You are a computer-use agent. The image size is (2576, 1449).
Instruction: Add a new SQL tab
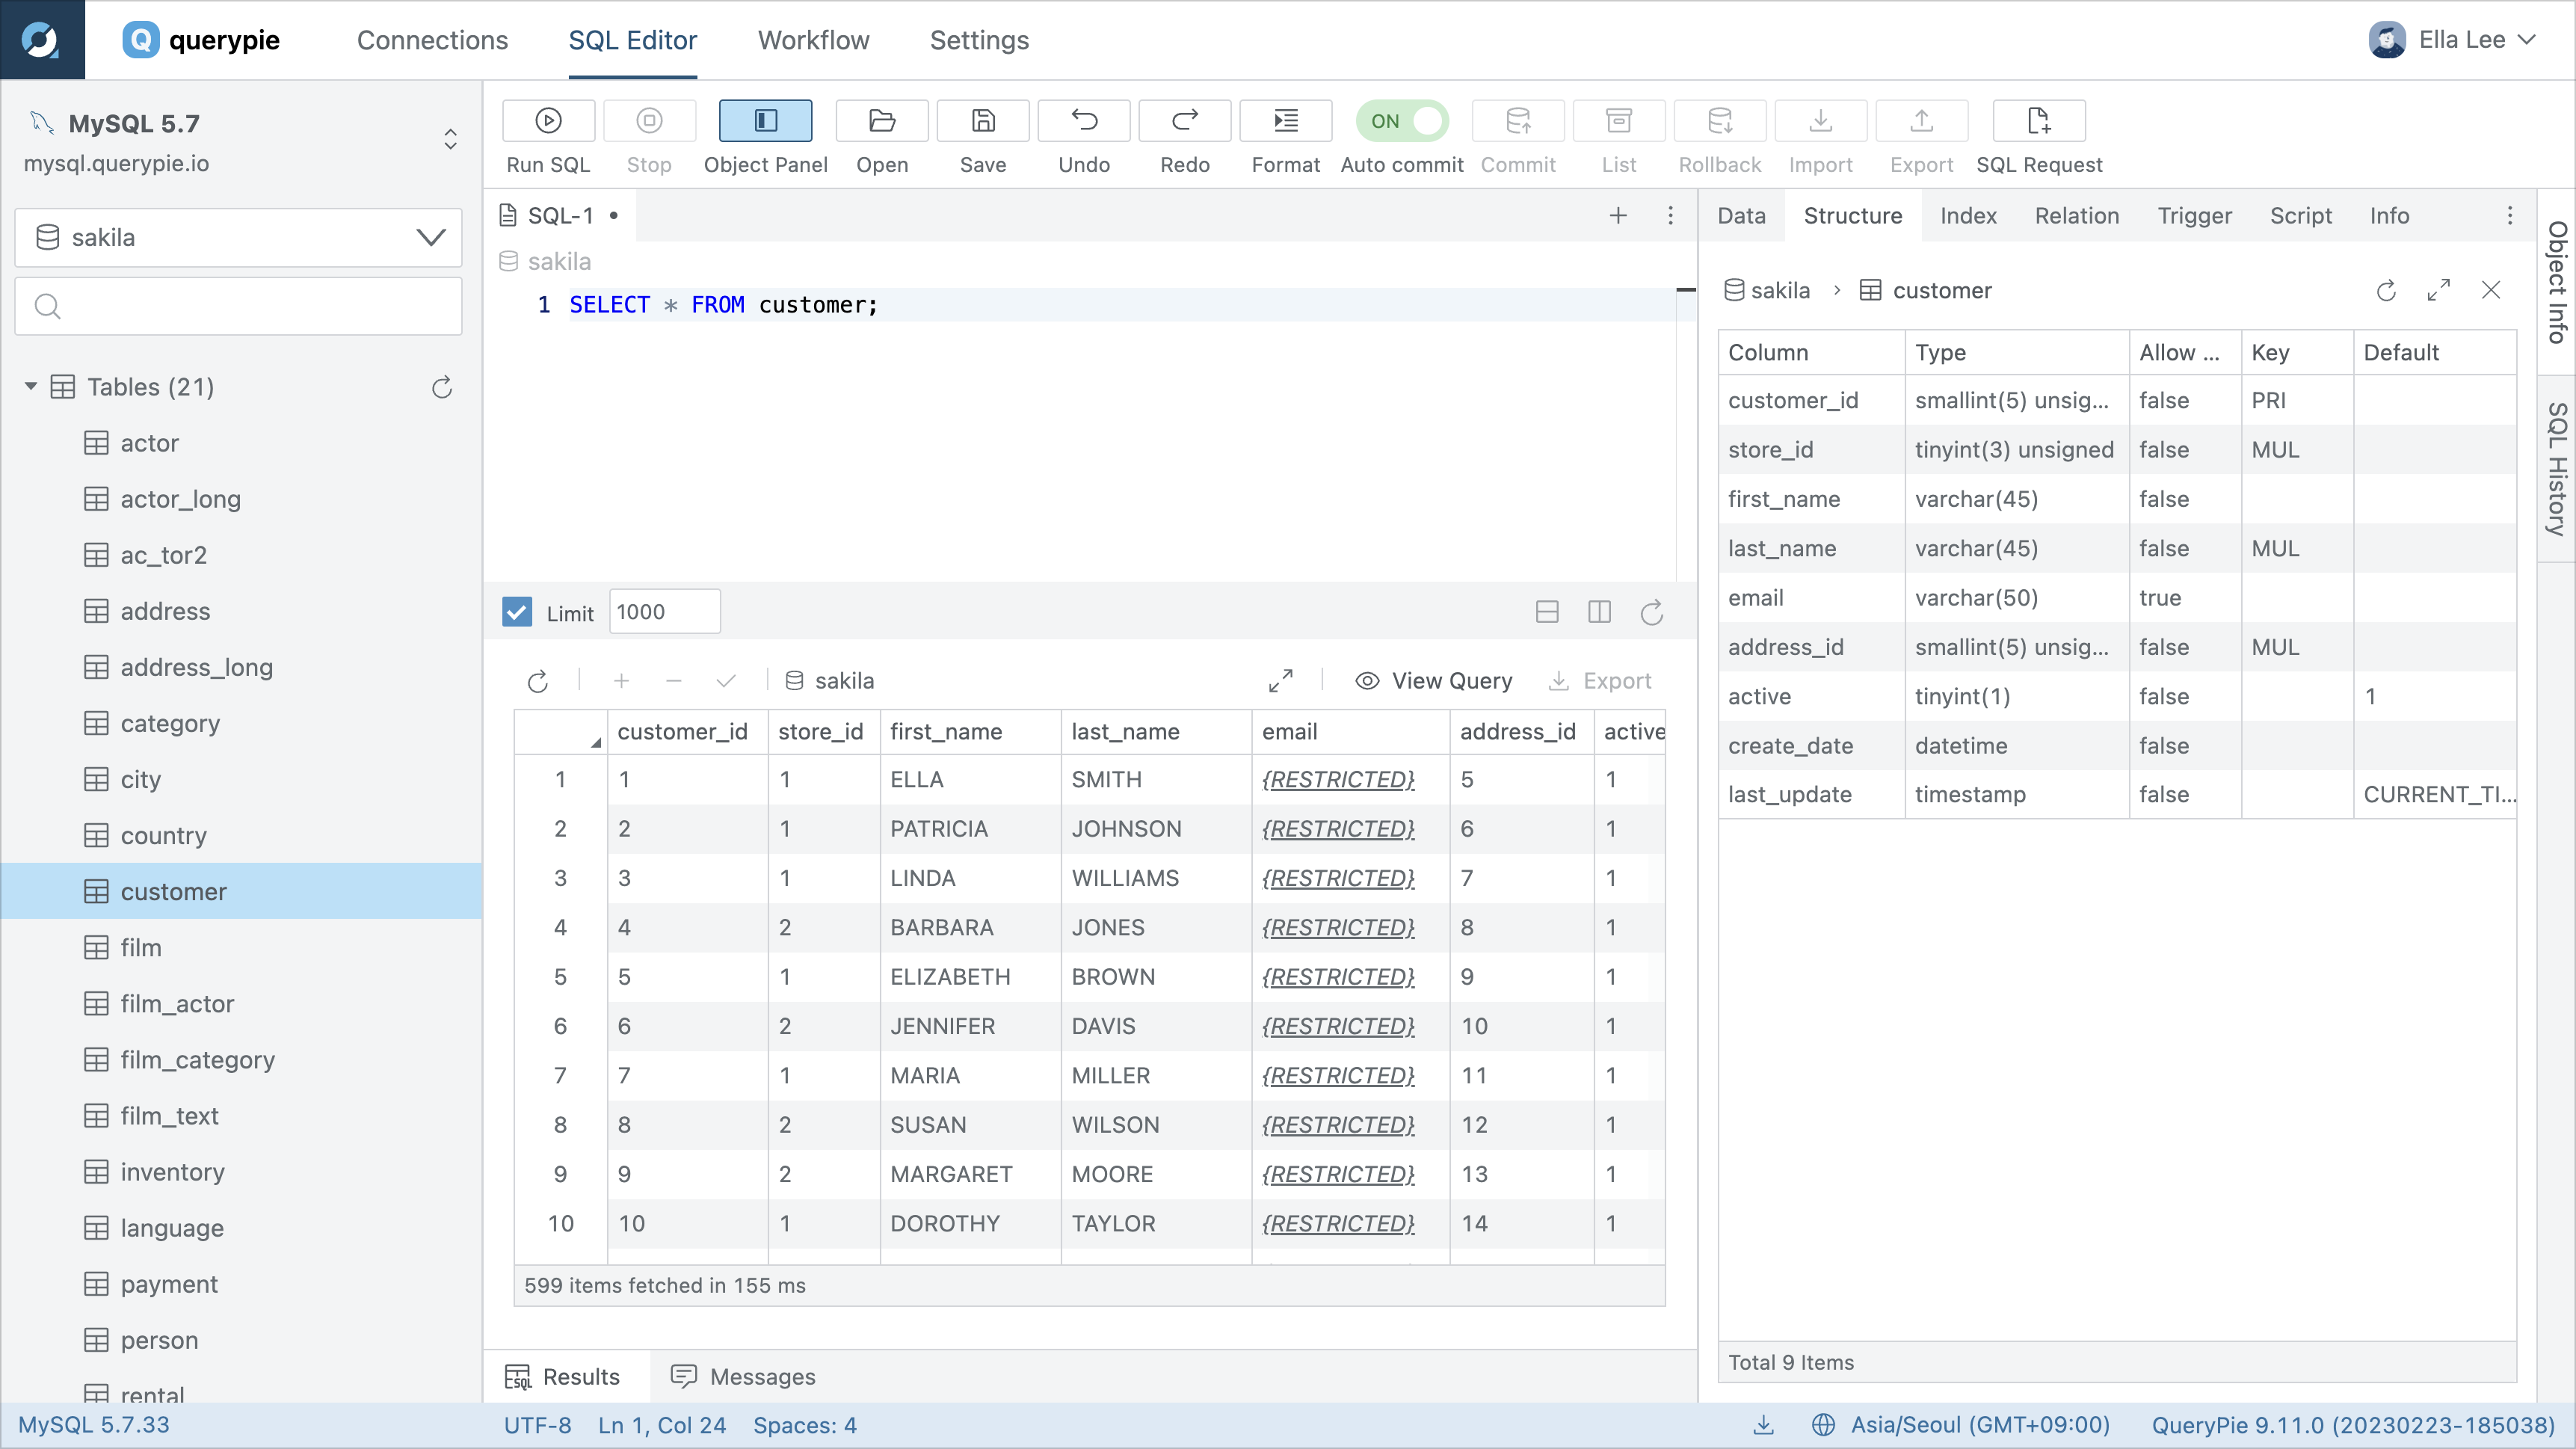click(1618, 215)
